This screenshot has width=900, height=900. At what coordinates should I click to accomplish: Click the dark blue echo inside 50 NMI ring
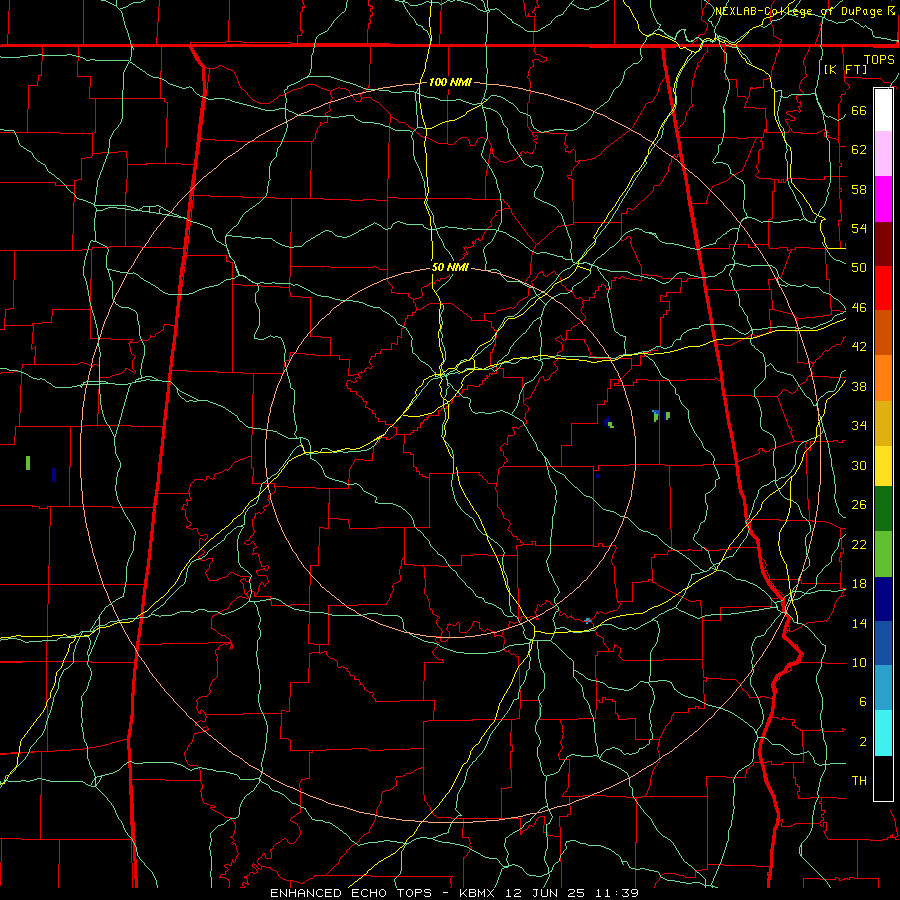tap(608, 423)
